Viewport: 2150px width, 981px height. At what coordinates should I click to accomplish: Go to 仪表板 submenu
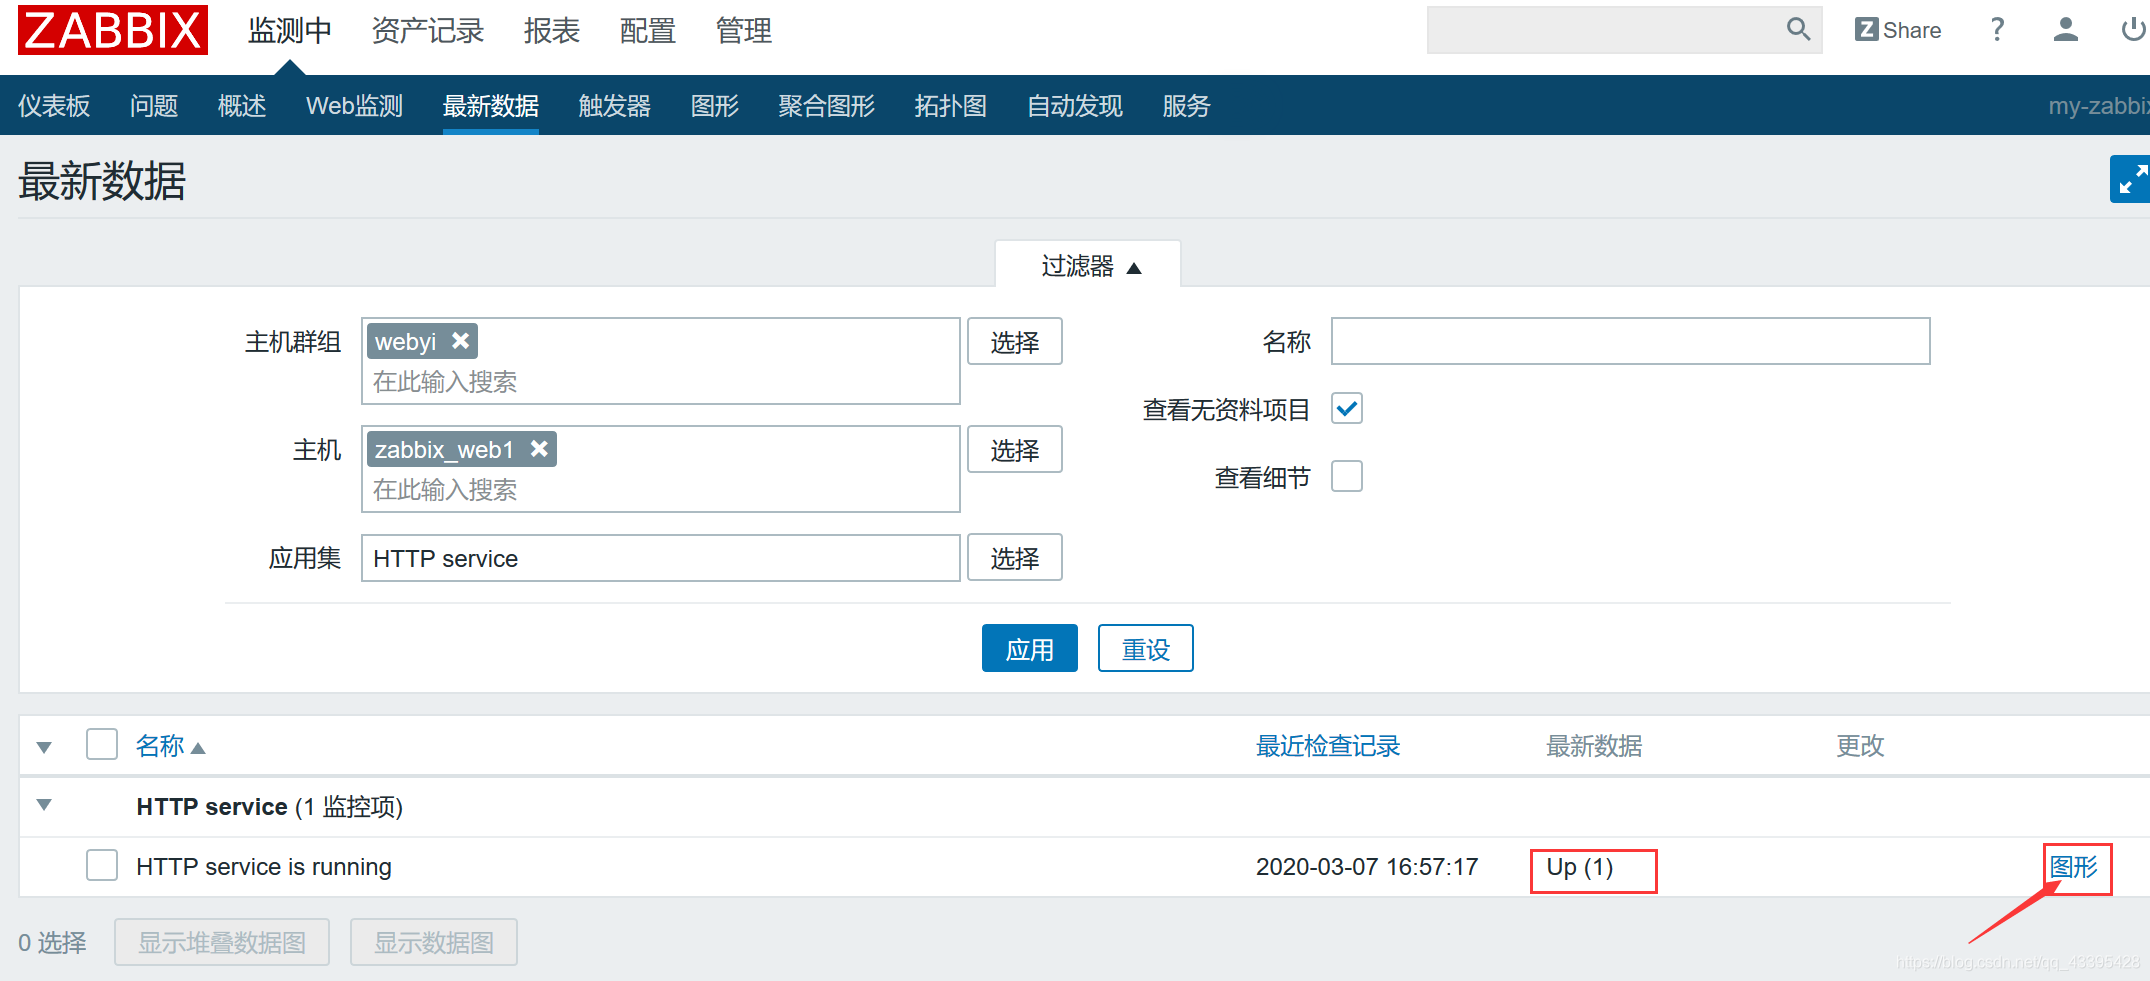[54, 106]
